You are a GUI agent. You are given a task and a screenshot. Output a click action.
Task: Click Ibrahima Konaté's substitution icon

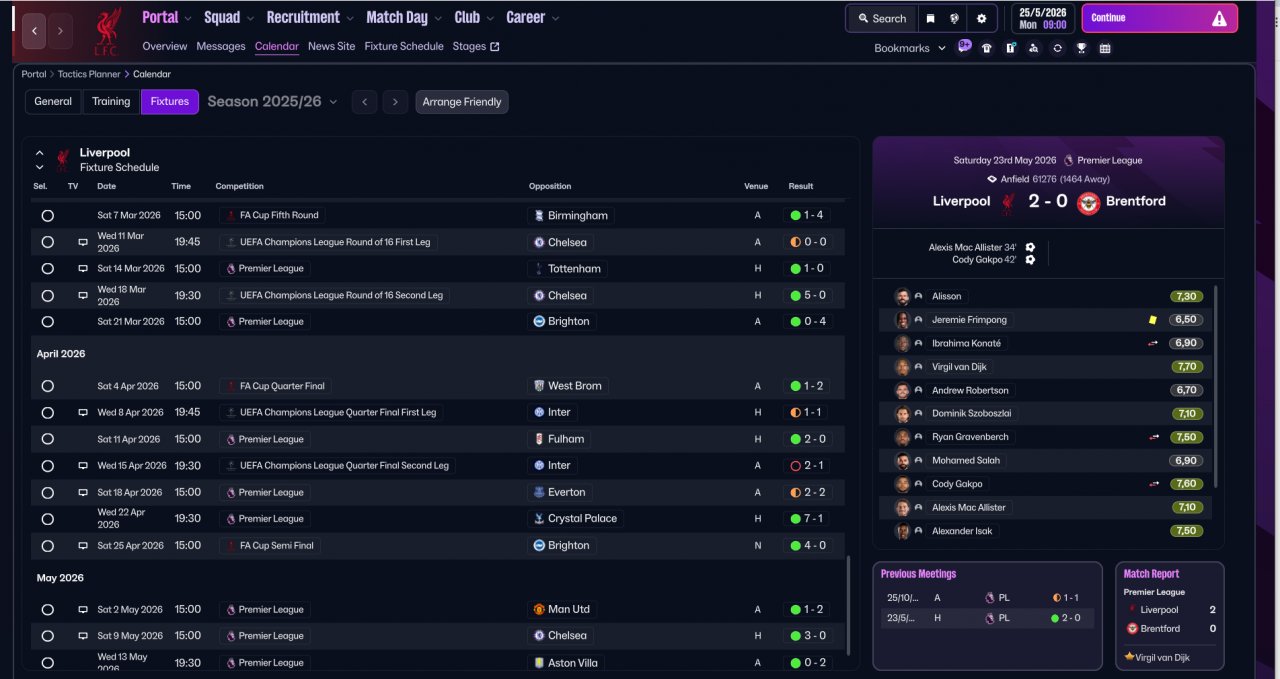[x=1153, y=343]
